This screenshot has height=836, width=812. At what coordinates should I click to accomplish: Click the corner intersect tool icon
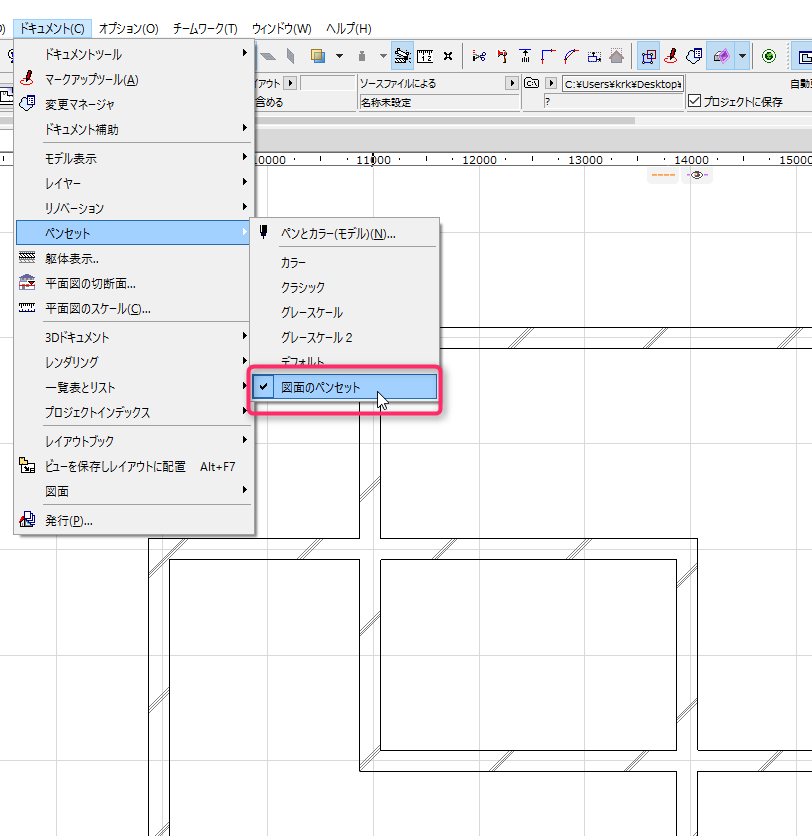pyautogui.click(x=548, y=56)
